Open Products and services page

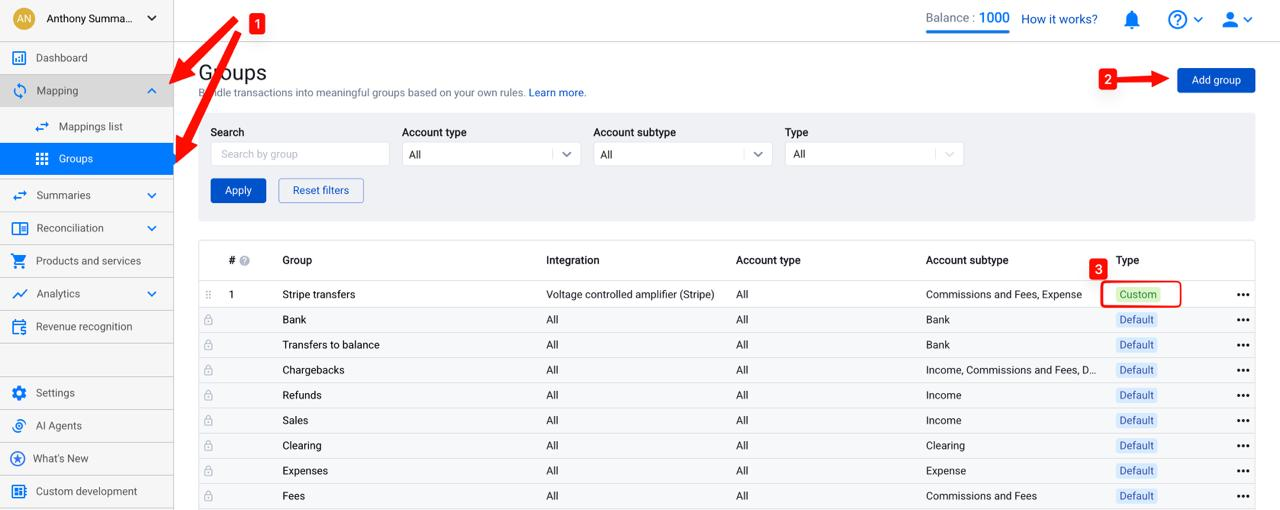click(86, 261)
